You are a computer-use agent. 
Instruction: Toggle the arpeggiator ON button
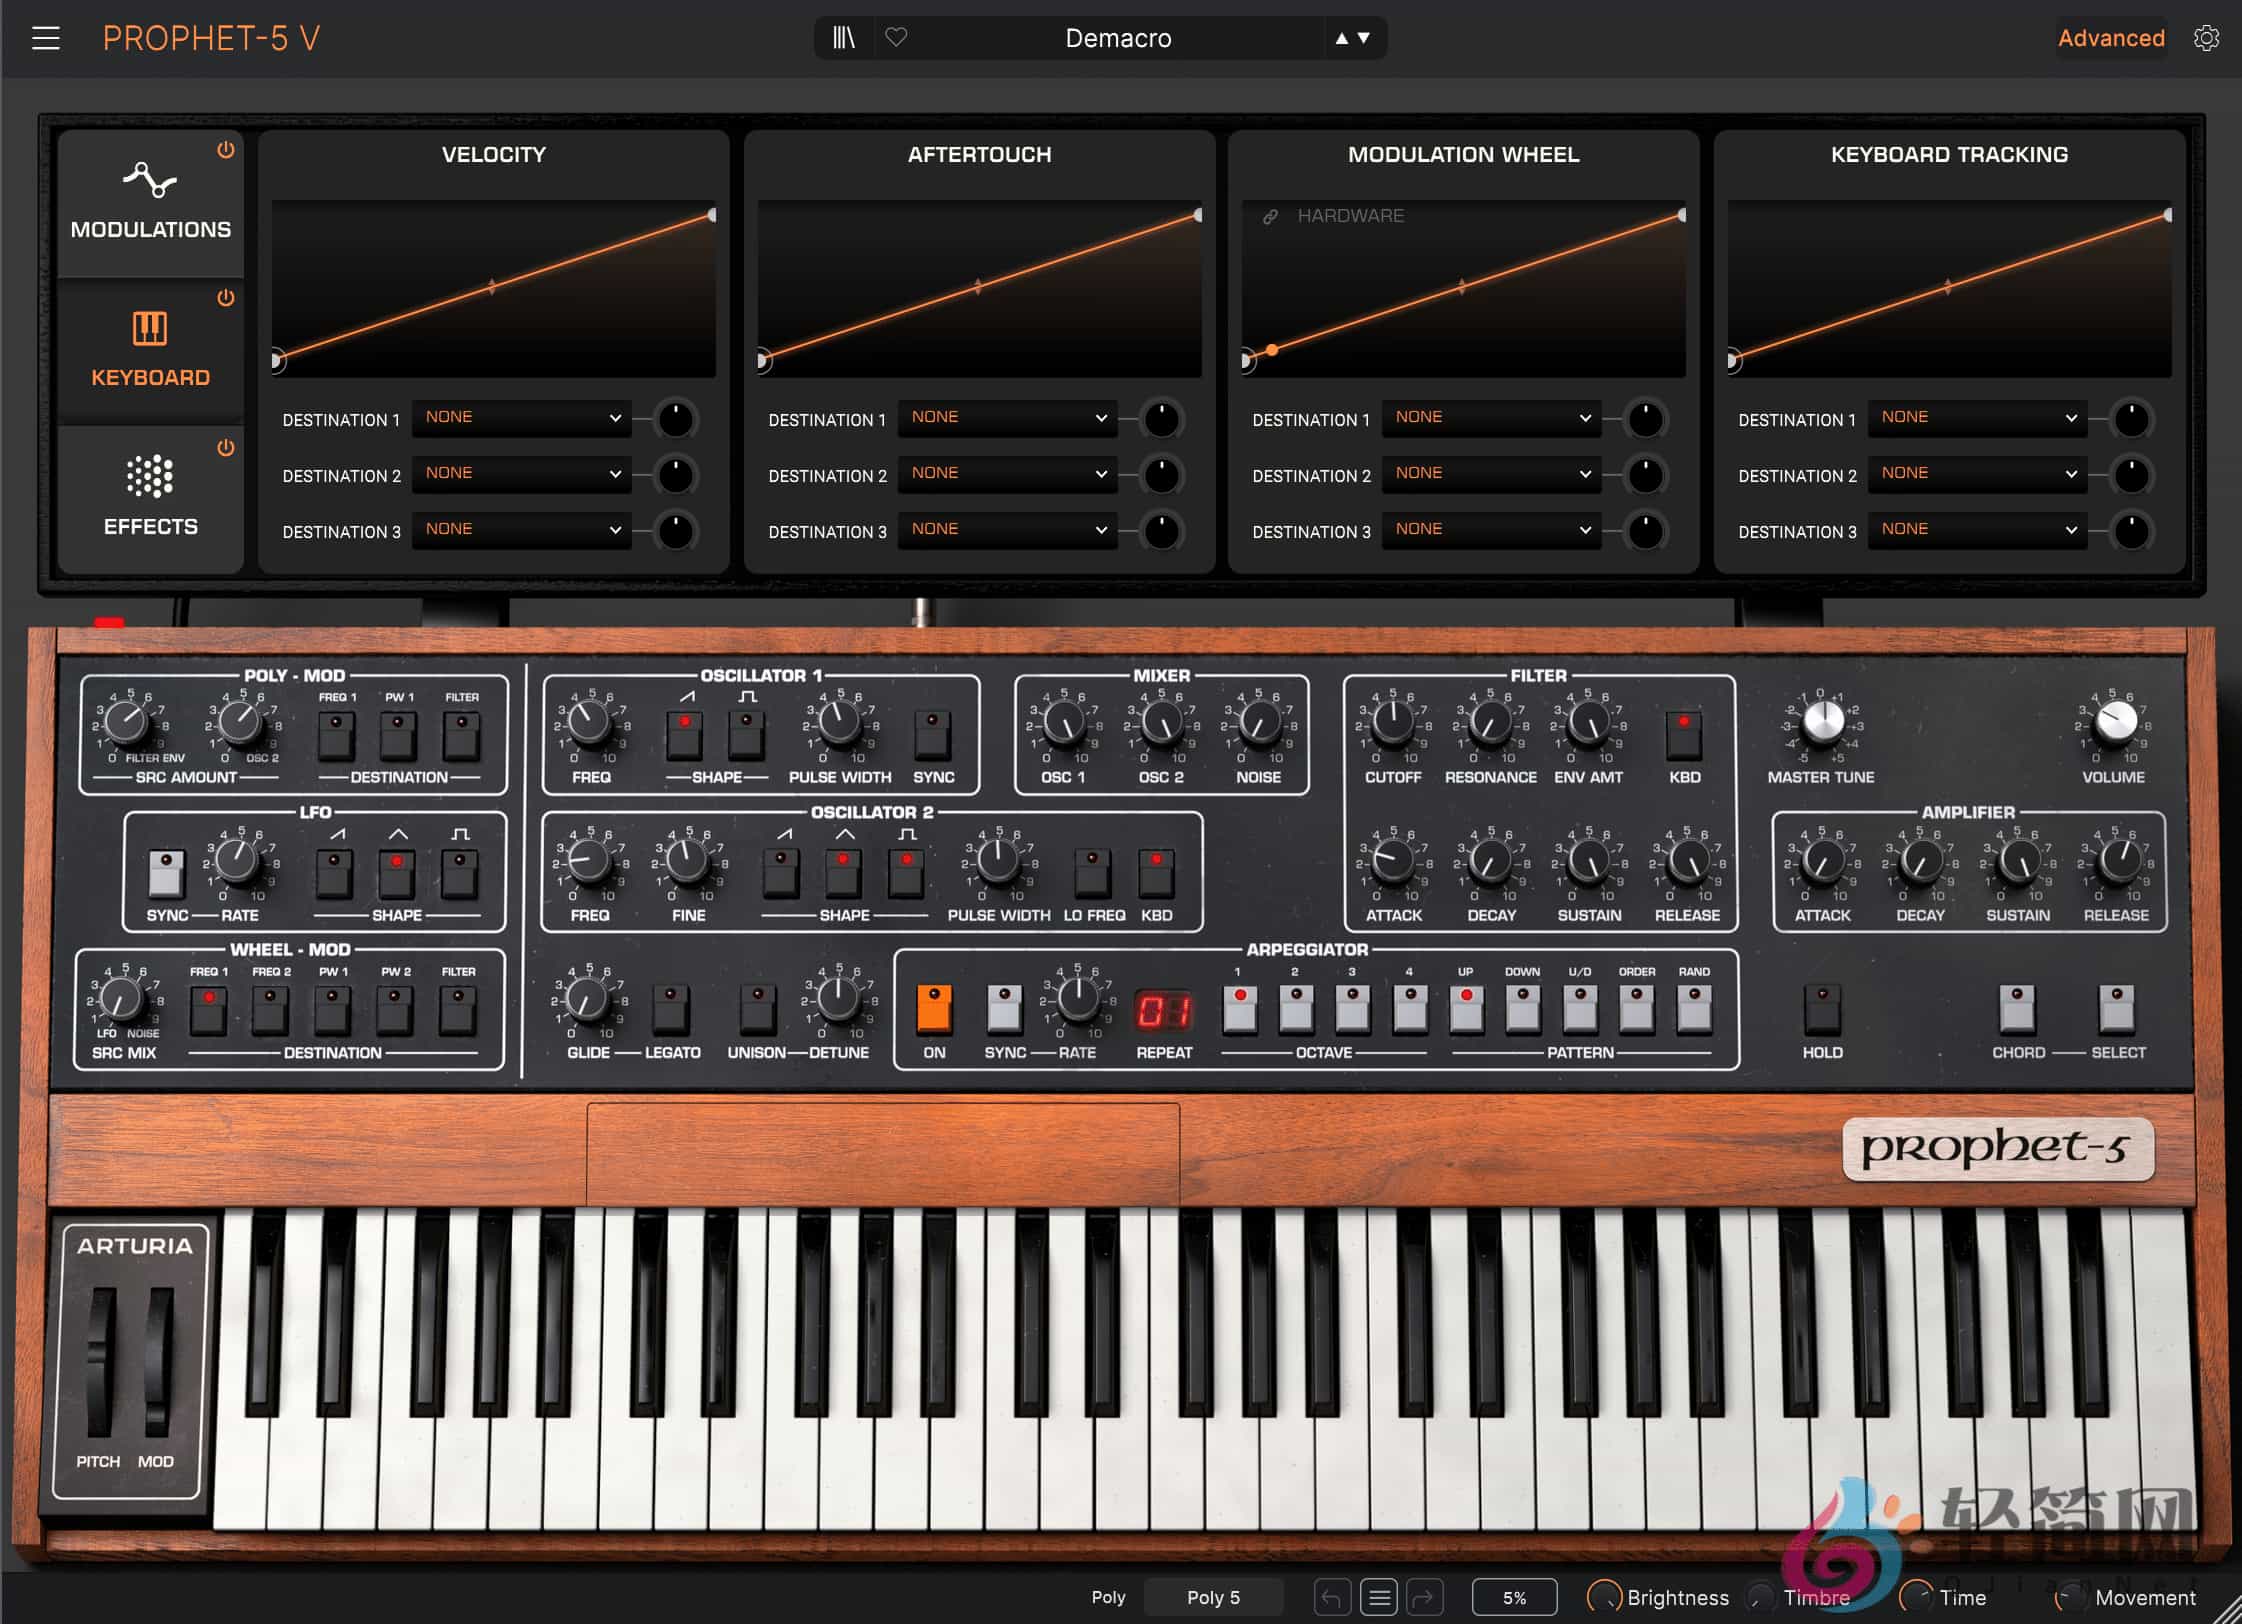point(934,1010)
